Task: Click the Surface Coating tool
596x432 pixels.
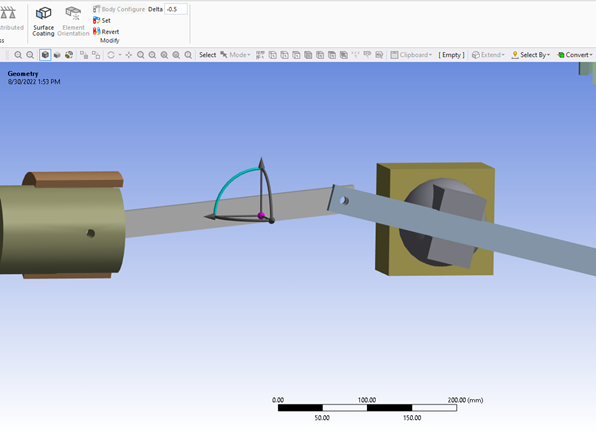Action: coord(43,21)
